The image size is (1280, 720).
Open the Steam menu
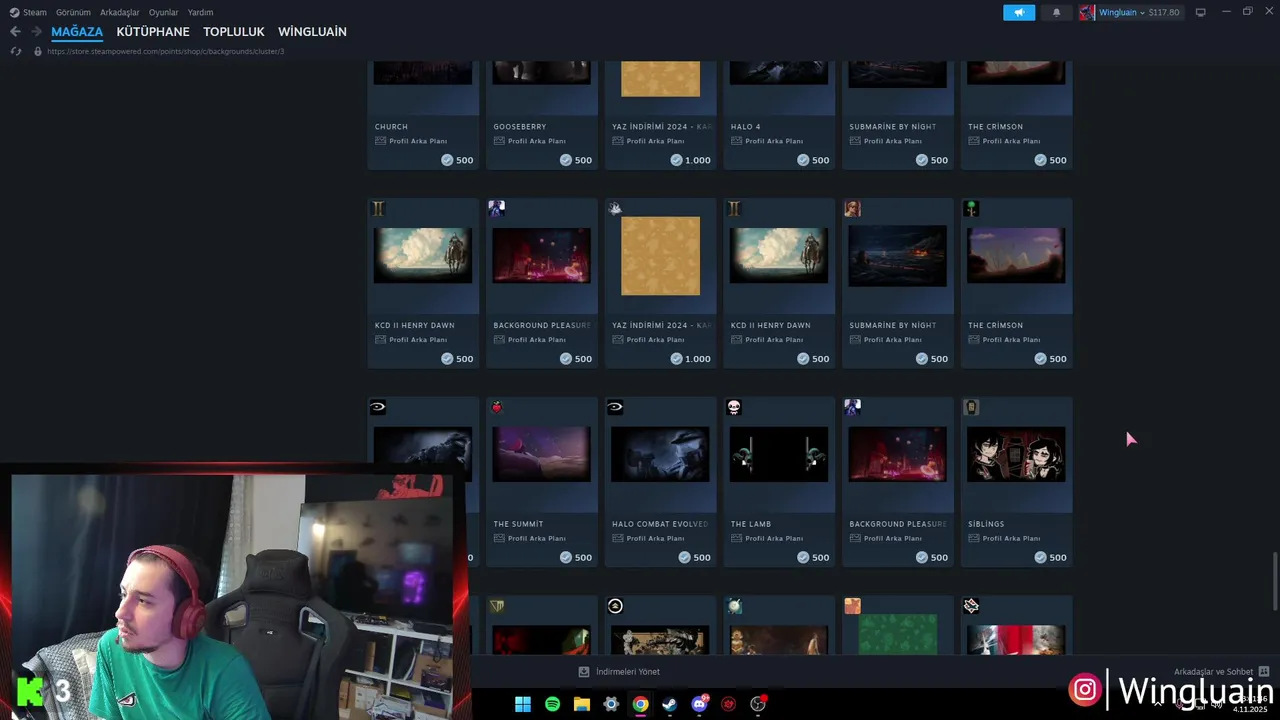(35, 12)
